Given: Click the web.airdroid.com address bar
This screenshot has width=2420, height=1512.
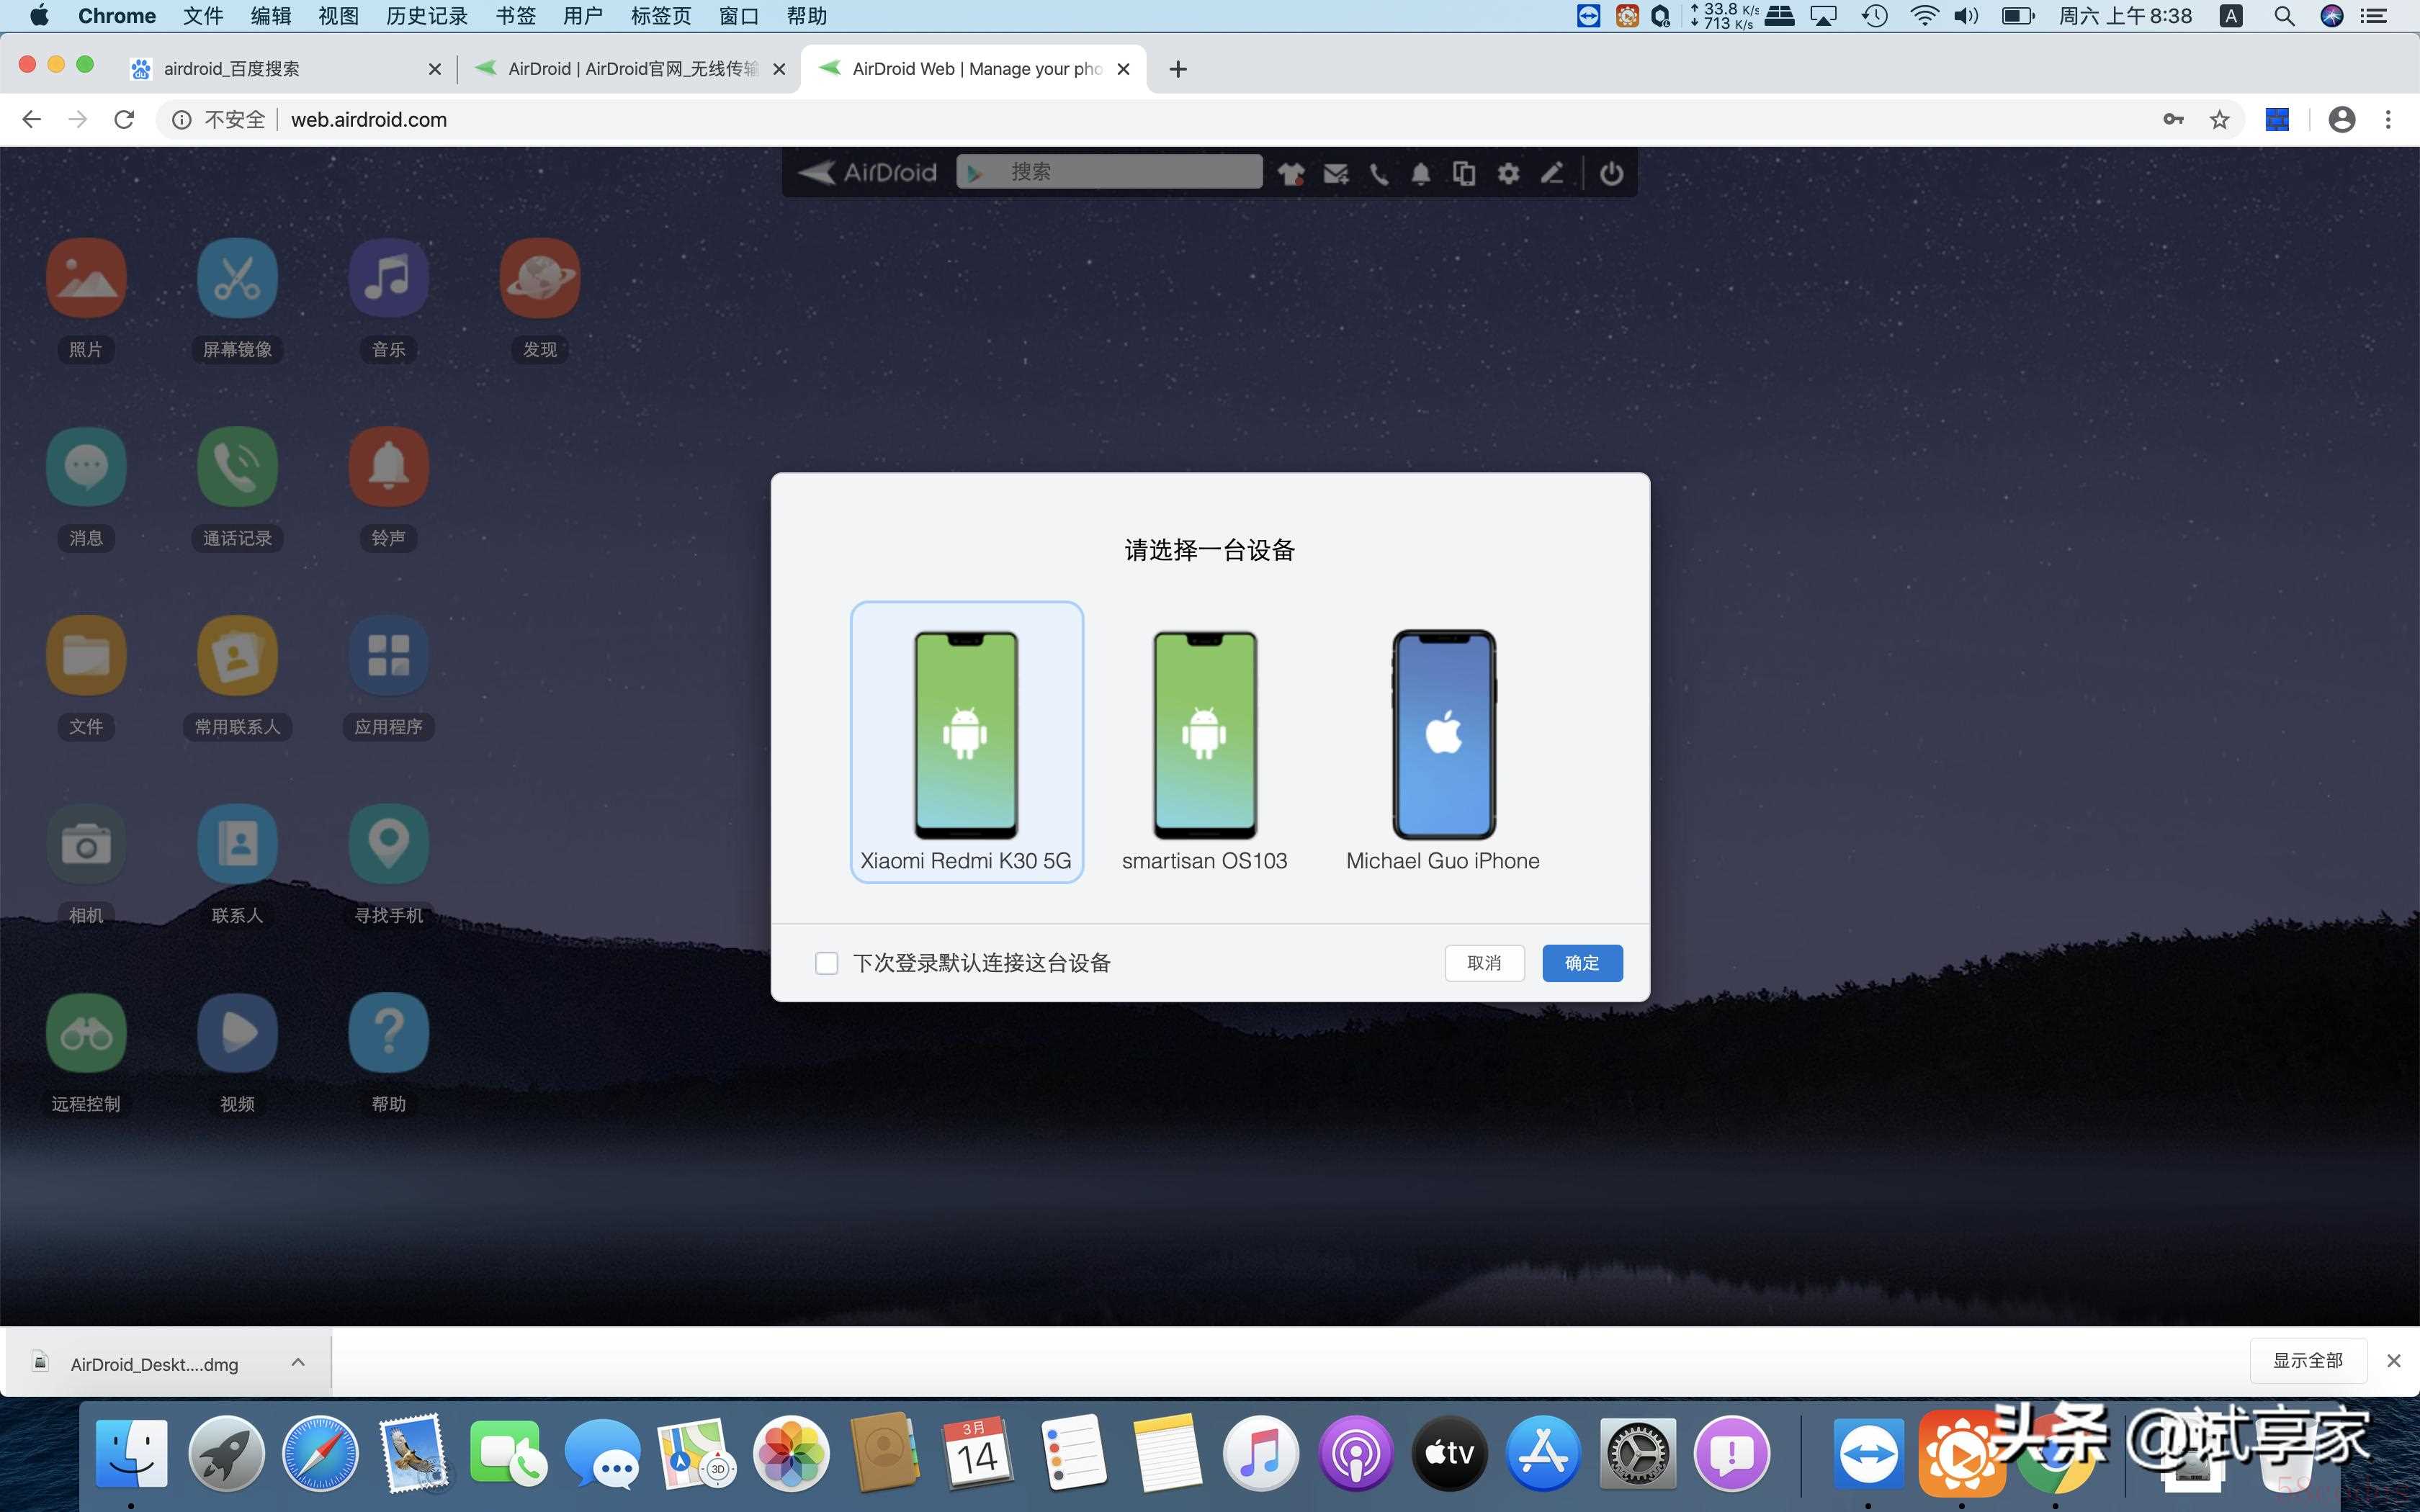Looking at the screenshot, I should click(x=1200, y=120).
